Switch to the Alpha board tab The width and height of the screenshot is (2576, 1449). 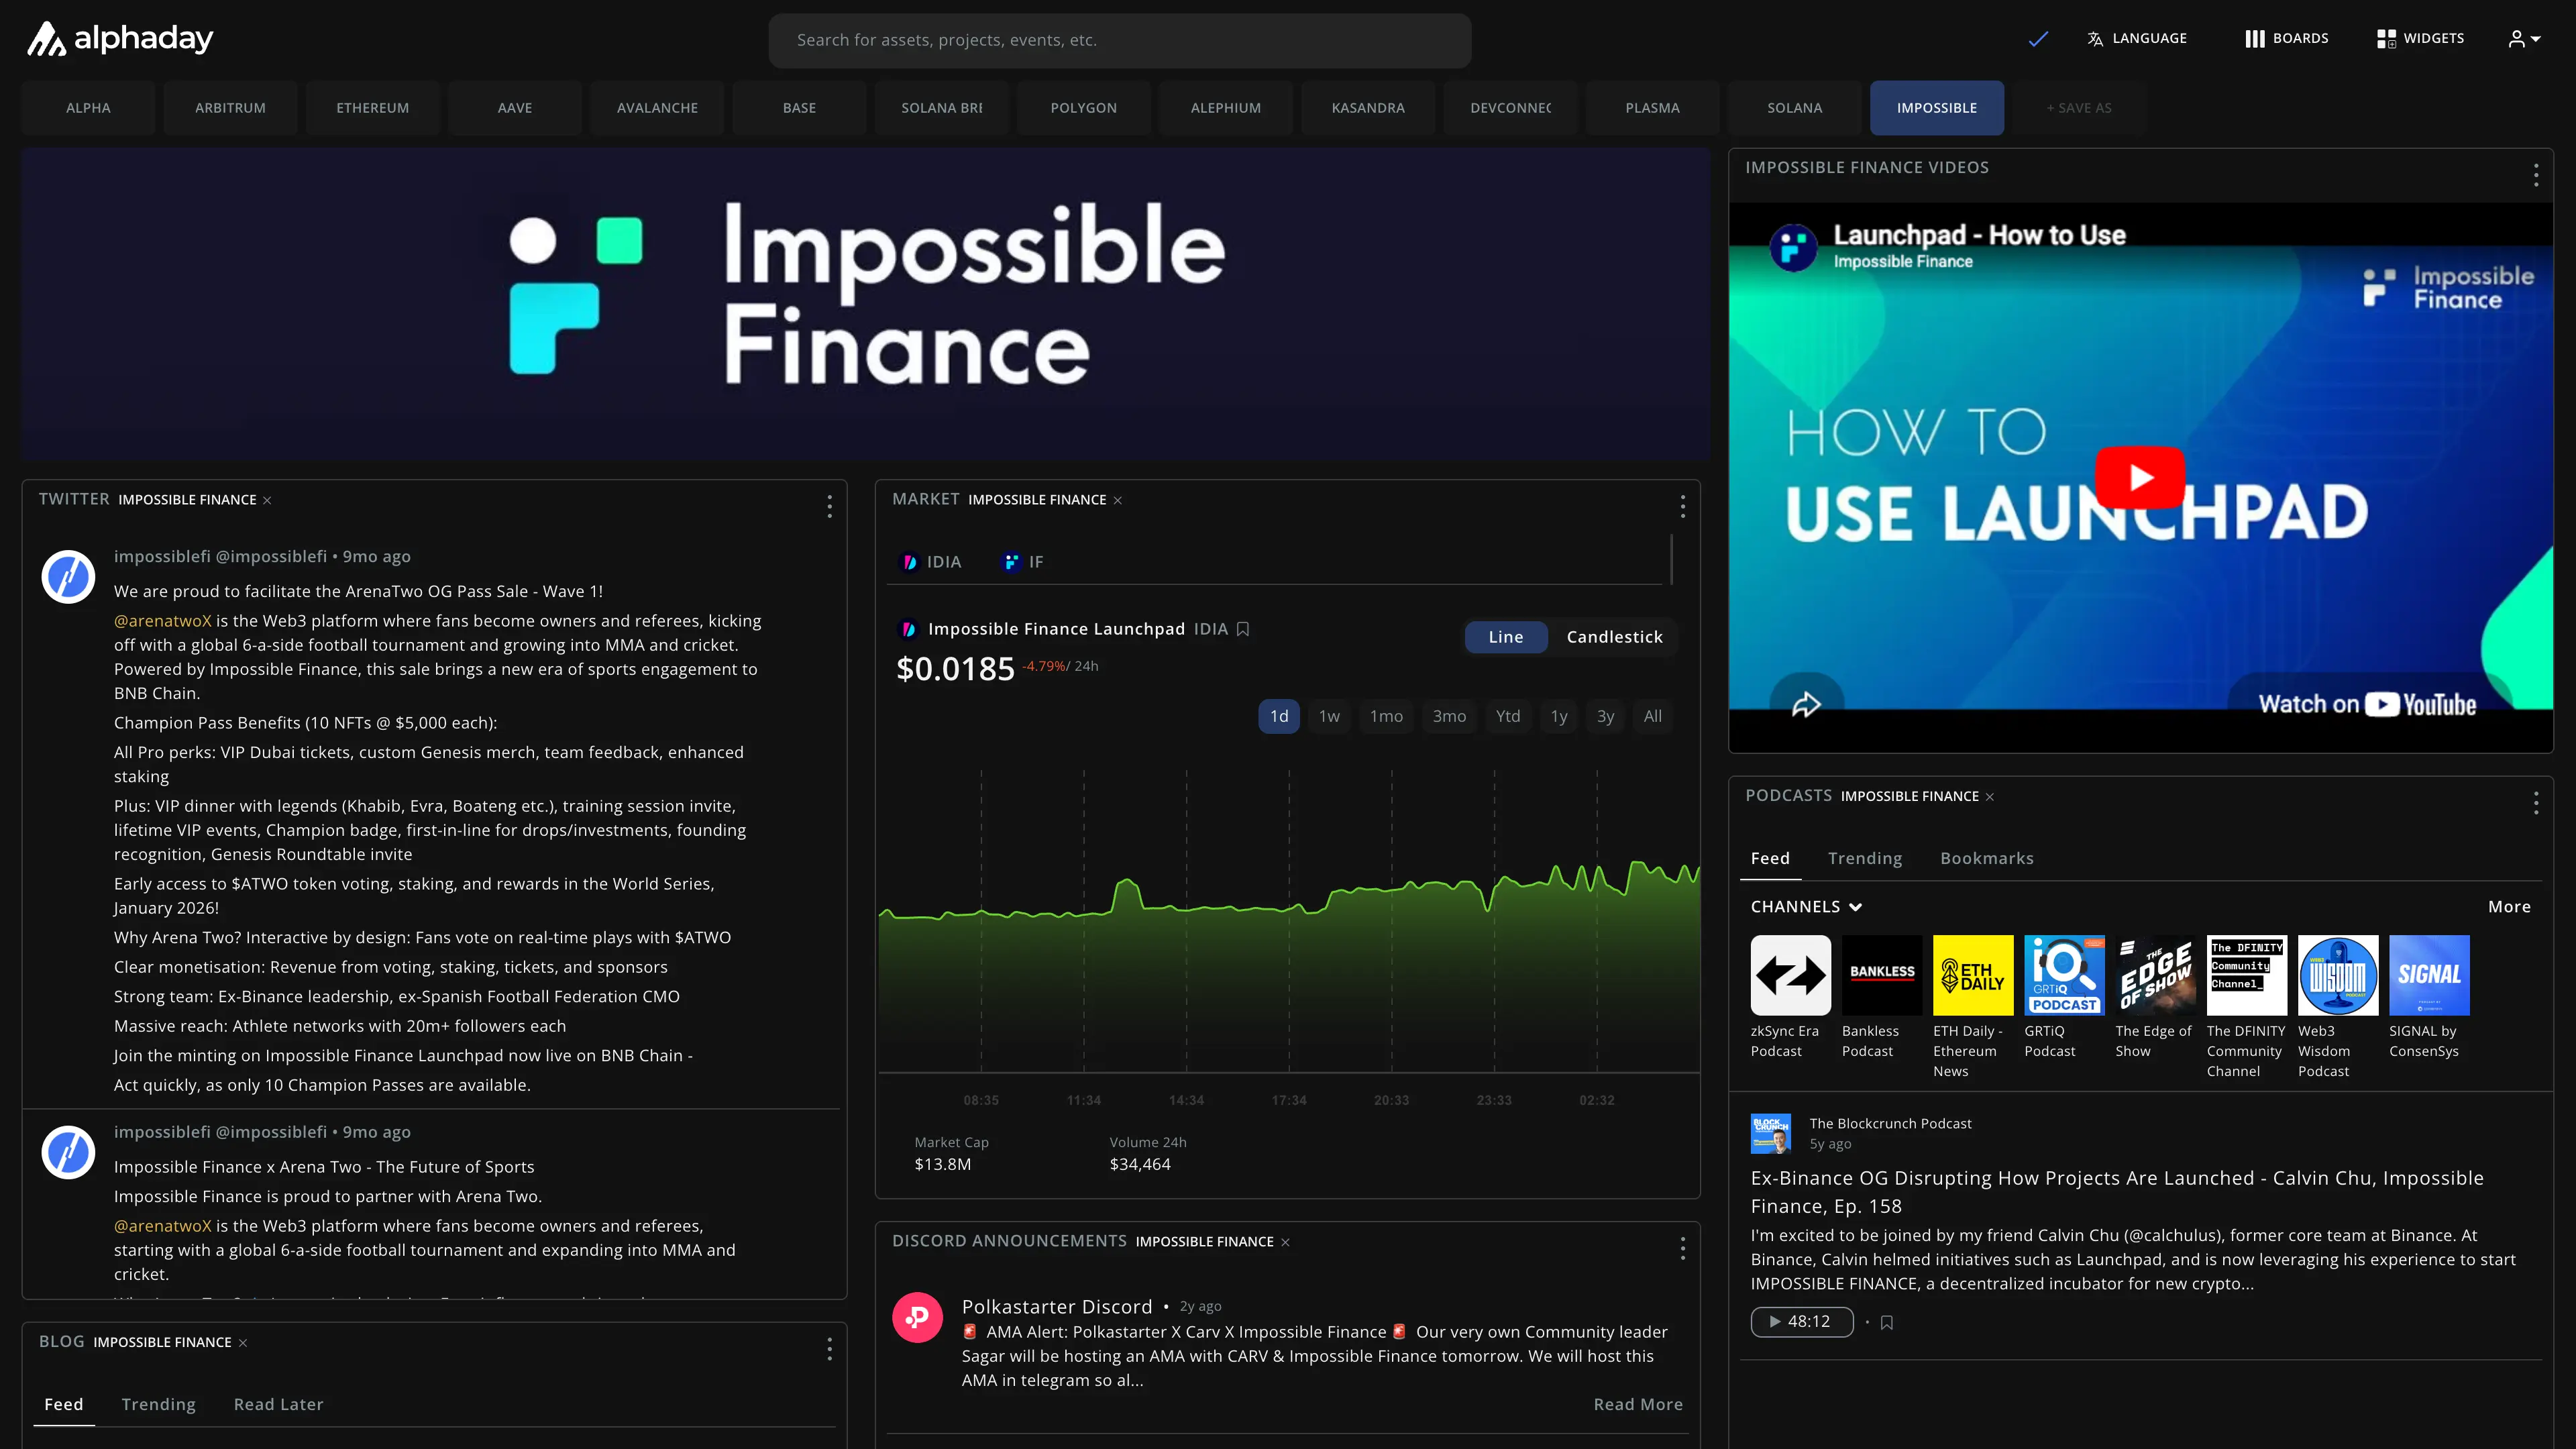click(88, 108)
